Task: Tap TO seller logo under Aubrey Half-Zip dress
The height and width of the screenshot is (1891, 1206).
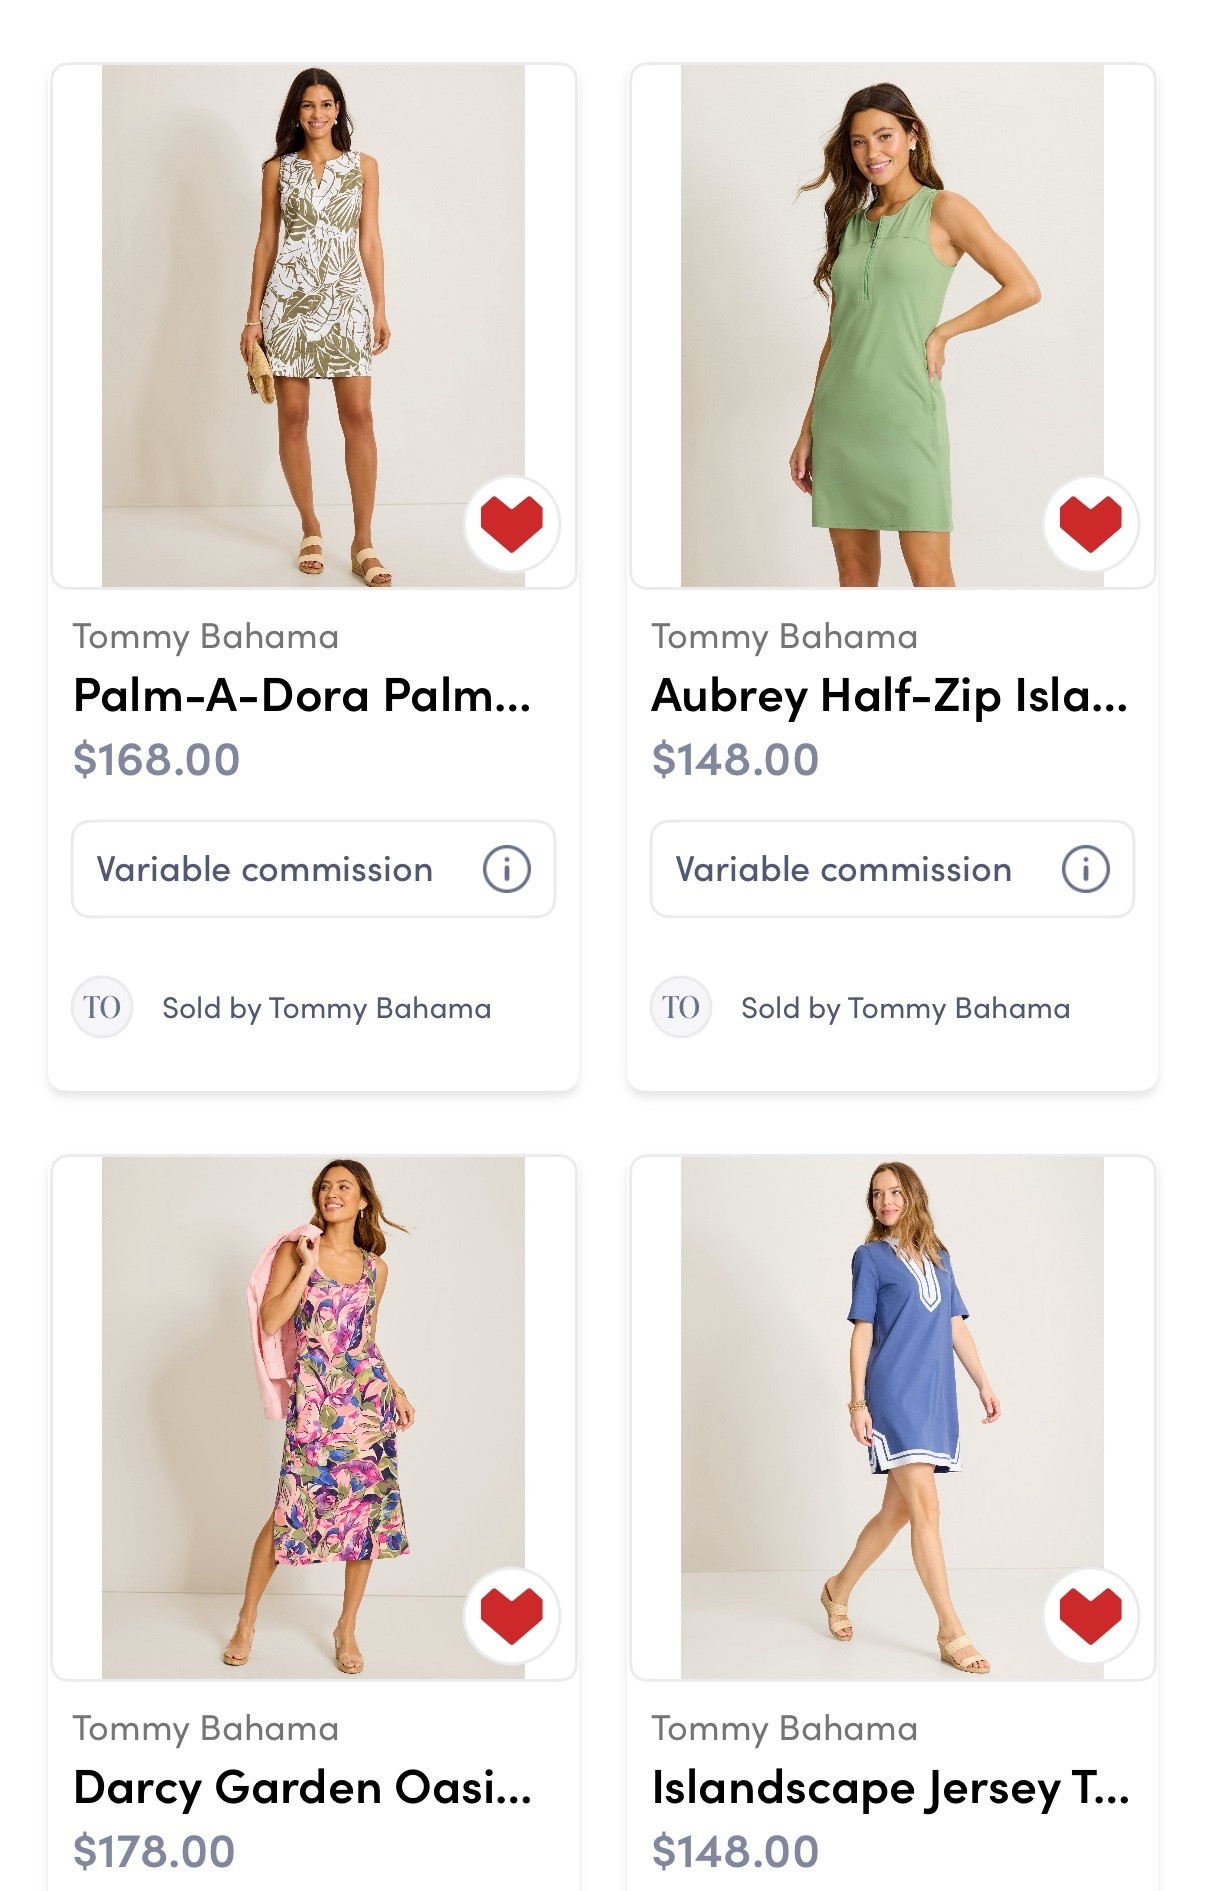Action: coord(681,1007)
